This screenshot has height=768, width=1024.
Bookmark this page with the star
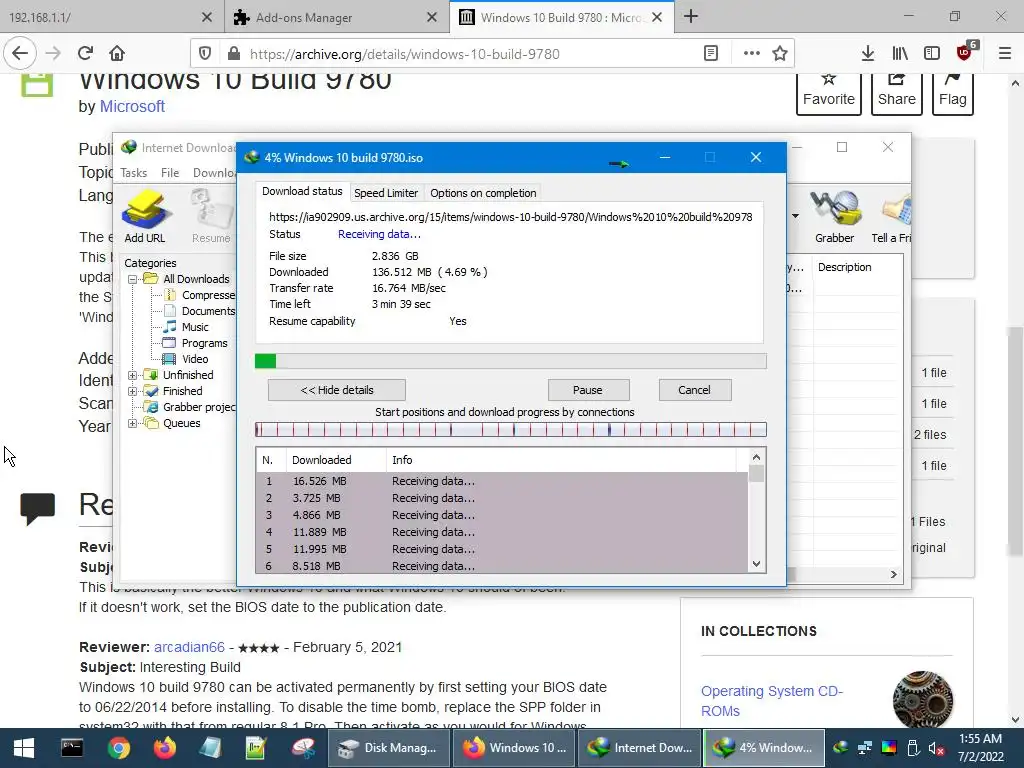[780, 54]
